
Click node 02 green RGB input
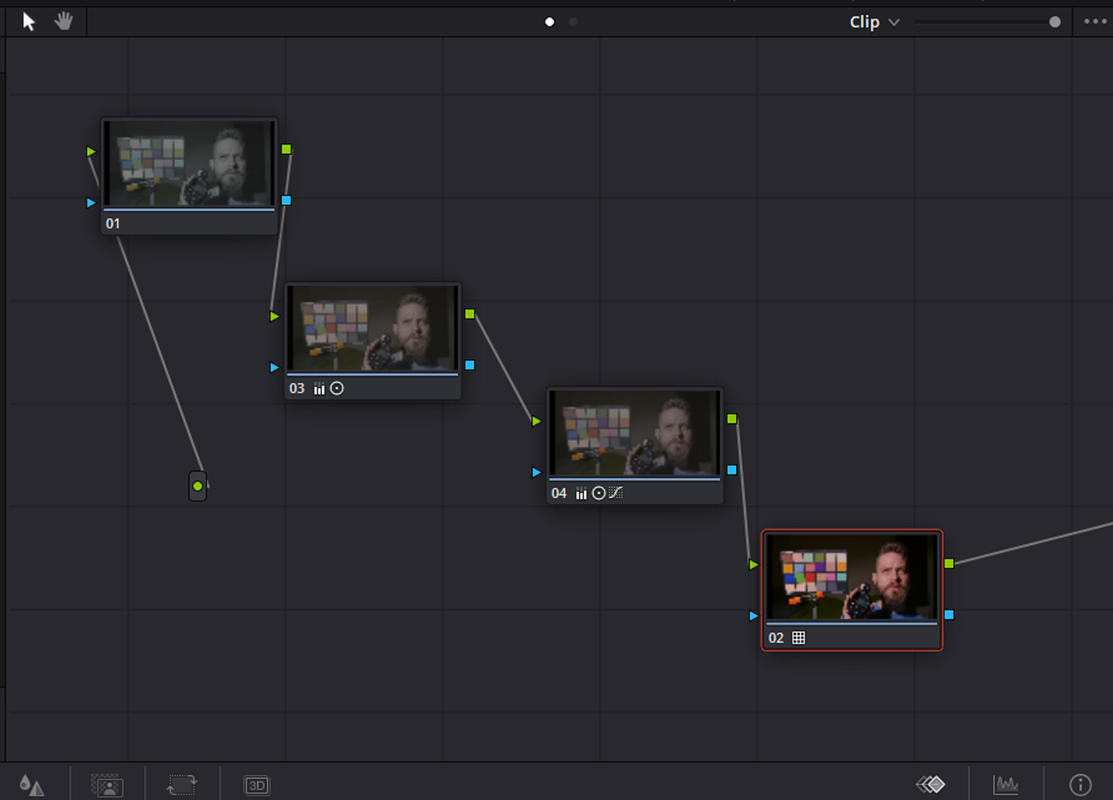click(754, 564)
